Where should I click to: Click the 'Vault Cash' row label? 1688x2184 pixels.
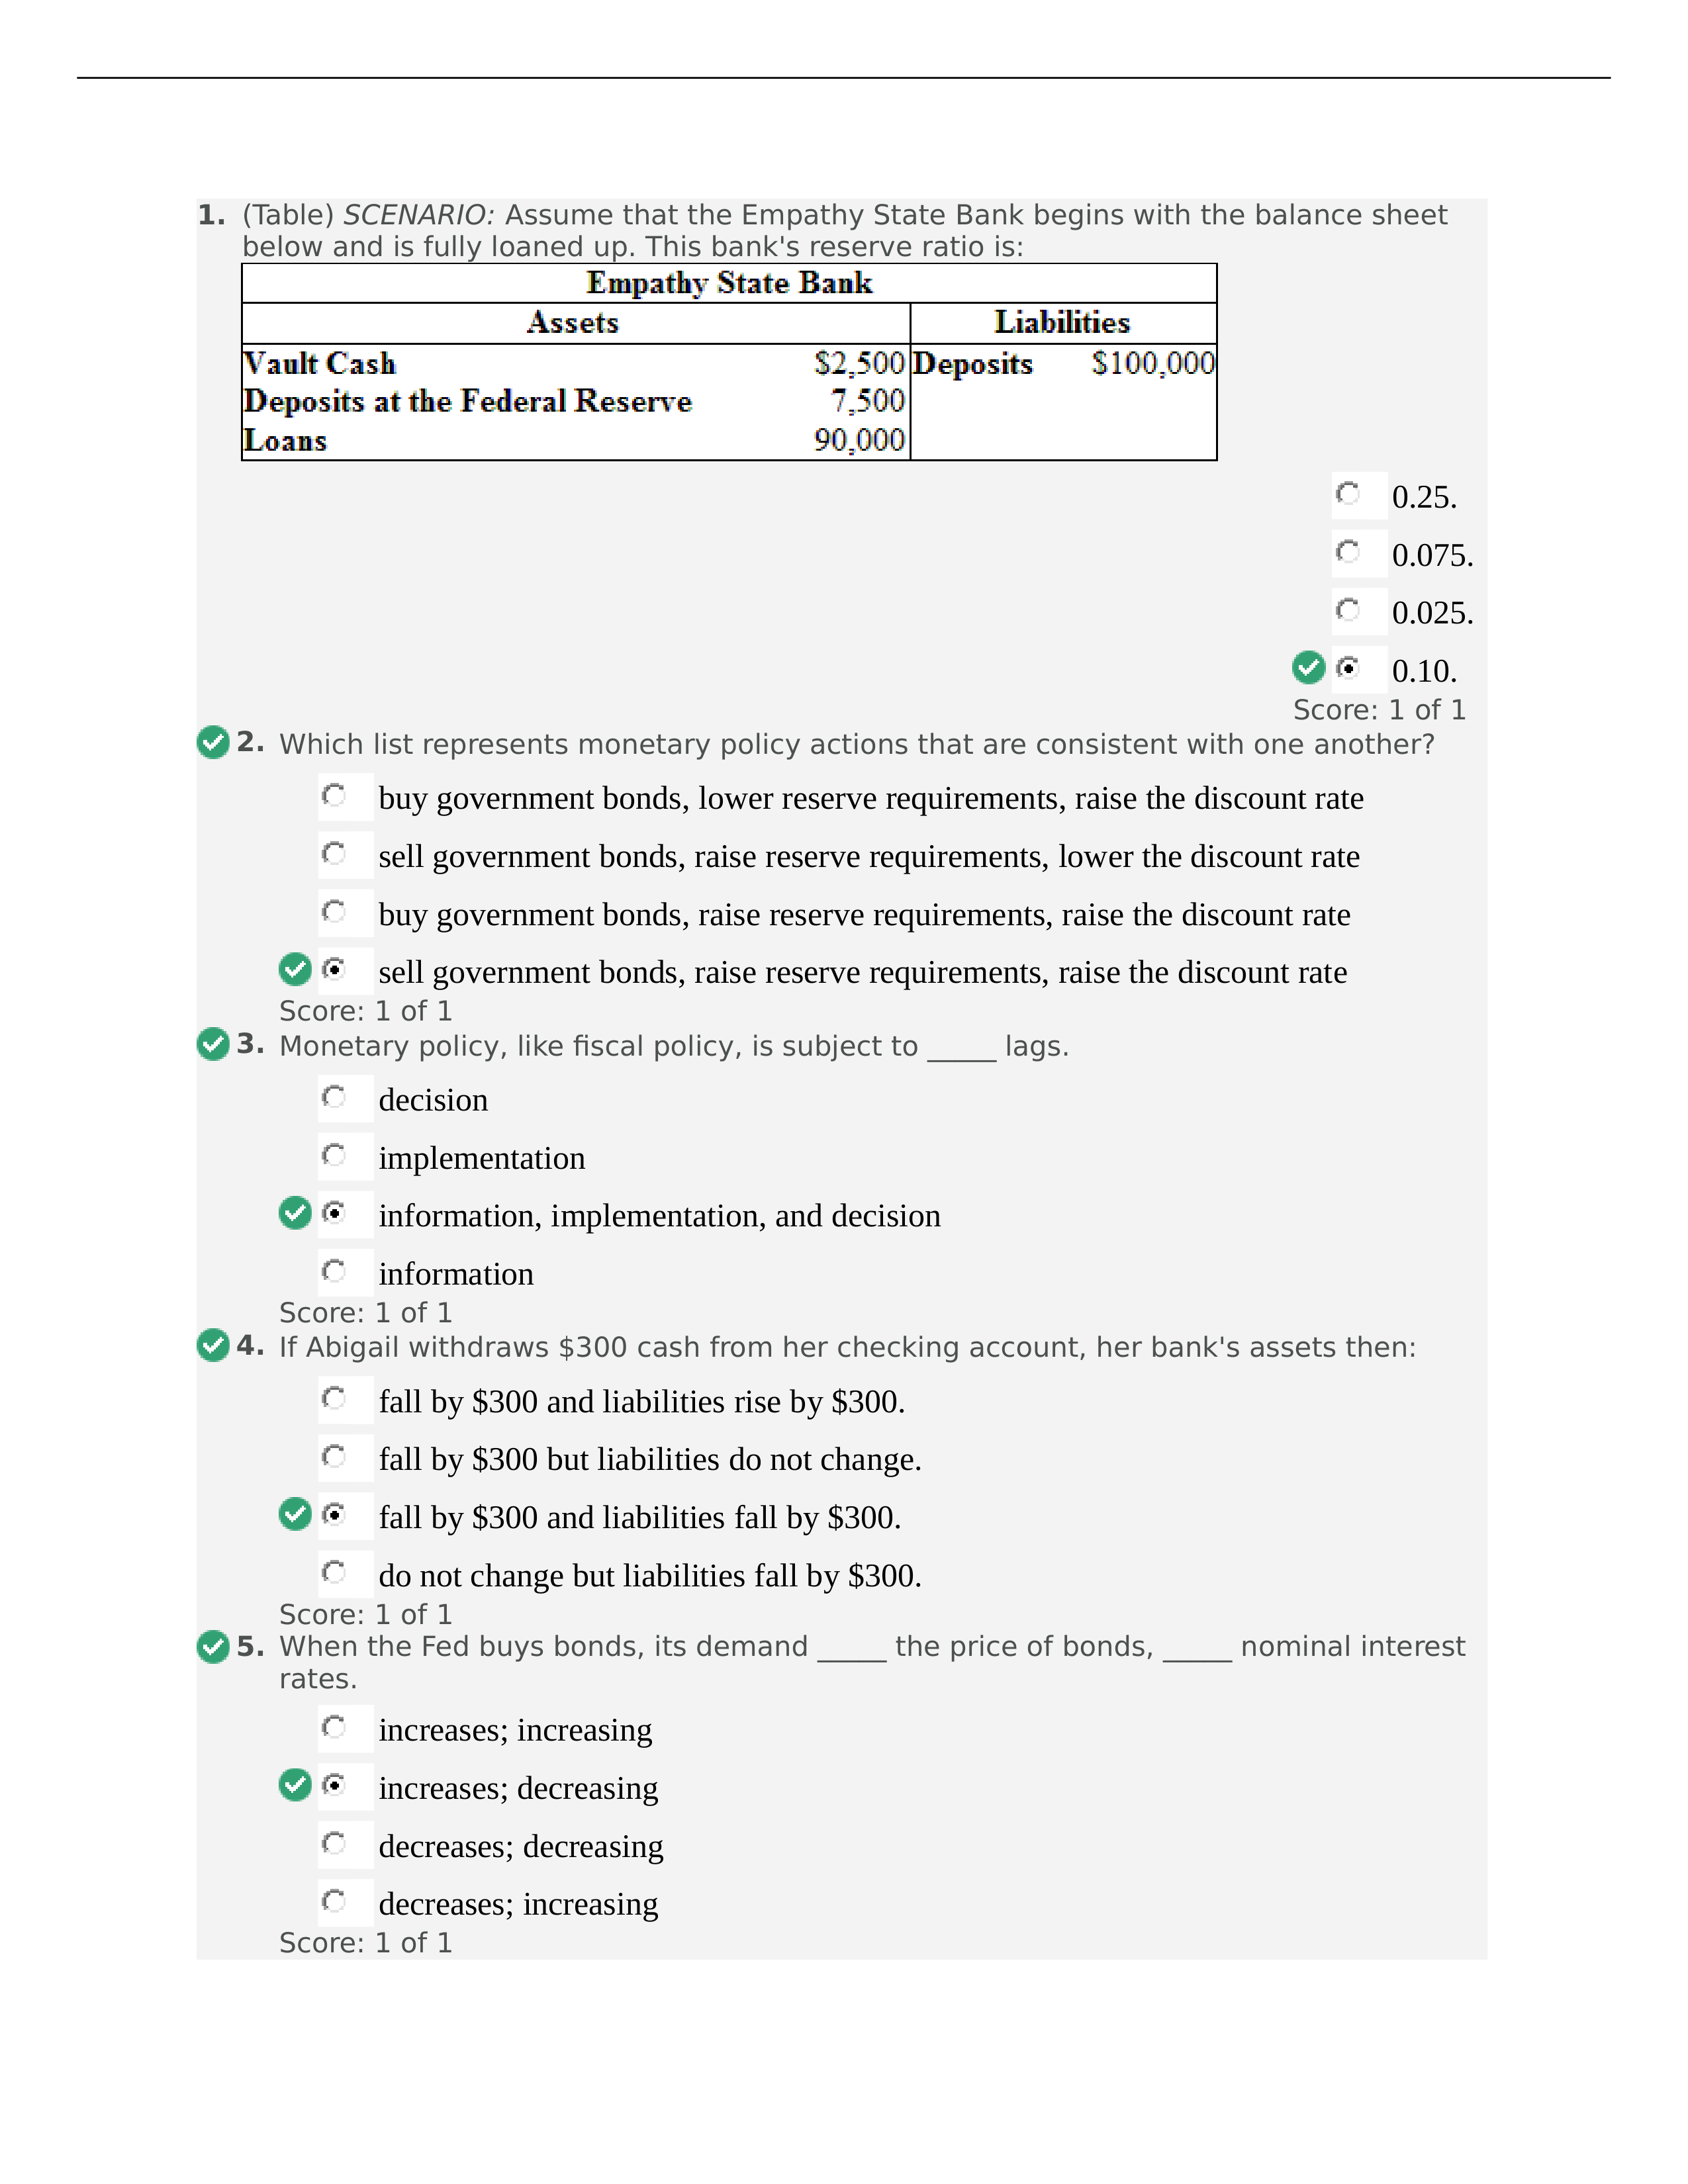tap(320, 363)
